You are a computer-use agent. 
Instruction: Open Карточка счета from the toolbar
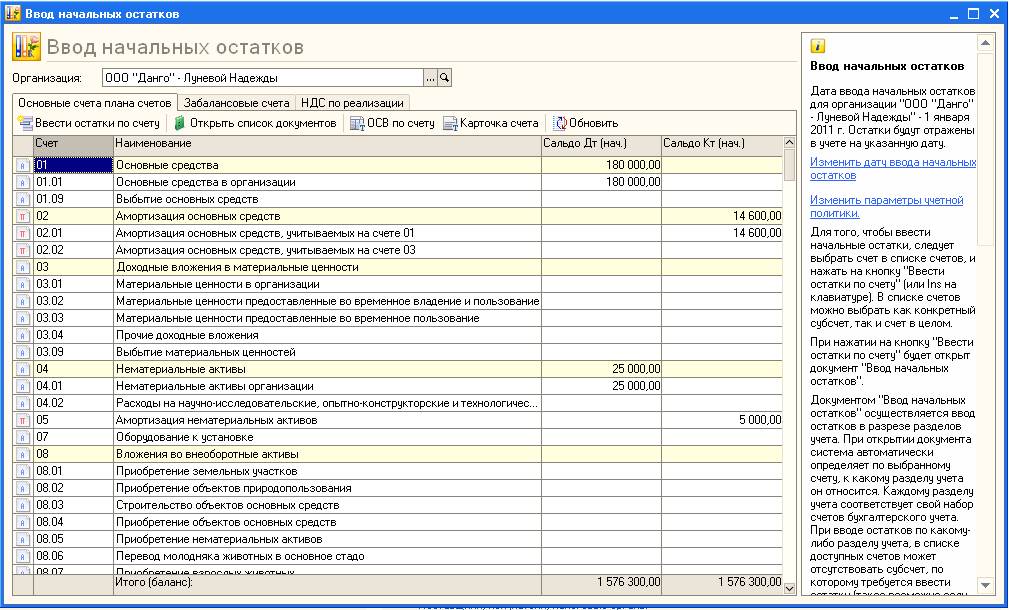pyautogui.click(x=450, y=124)
